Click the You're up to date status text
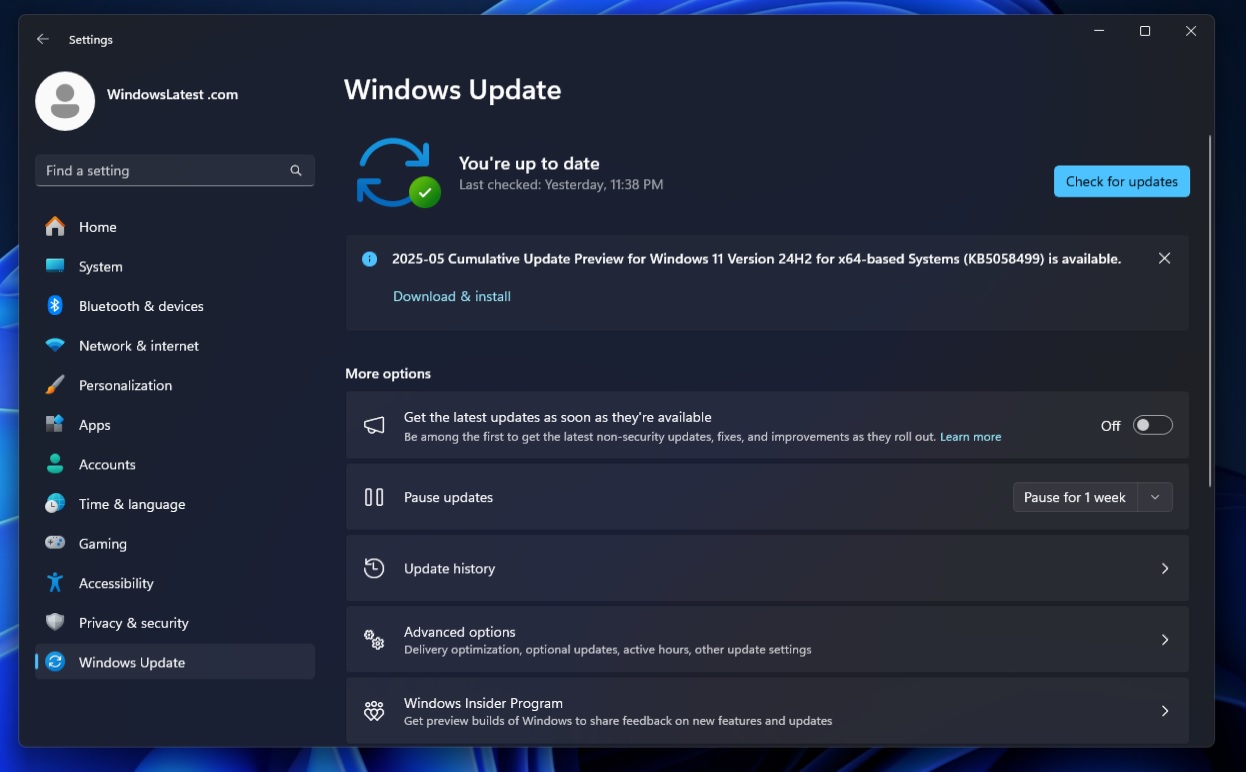This screenshot has width=1246, height=772. (x=529, y=163)
